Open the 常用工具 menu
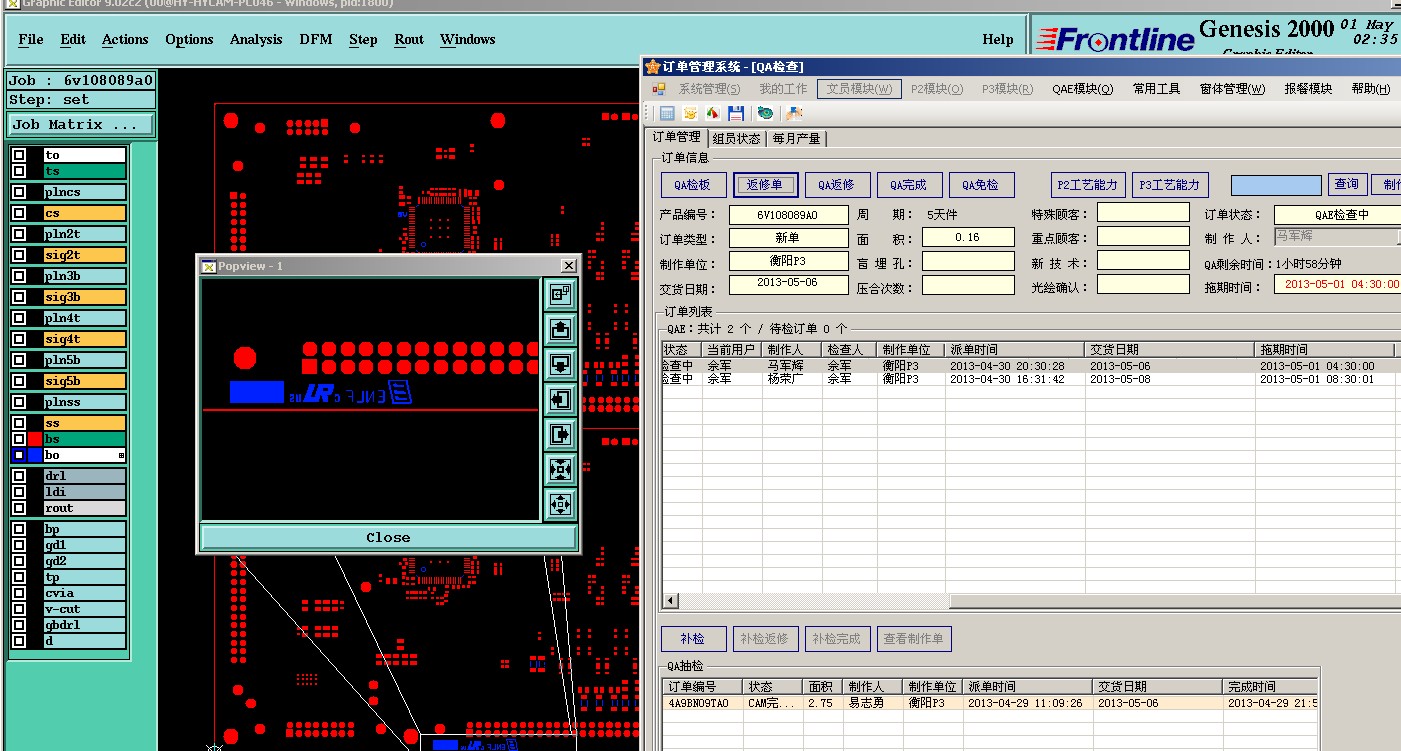Viewport: 1401px width, 751px height. tap(1156, 89)
